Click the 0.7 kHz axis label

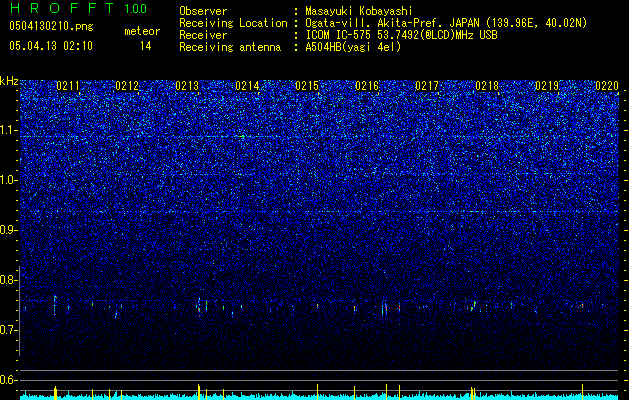click(x=8, y=330)
